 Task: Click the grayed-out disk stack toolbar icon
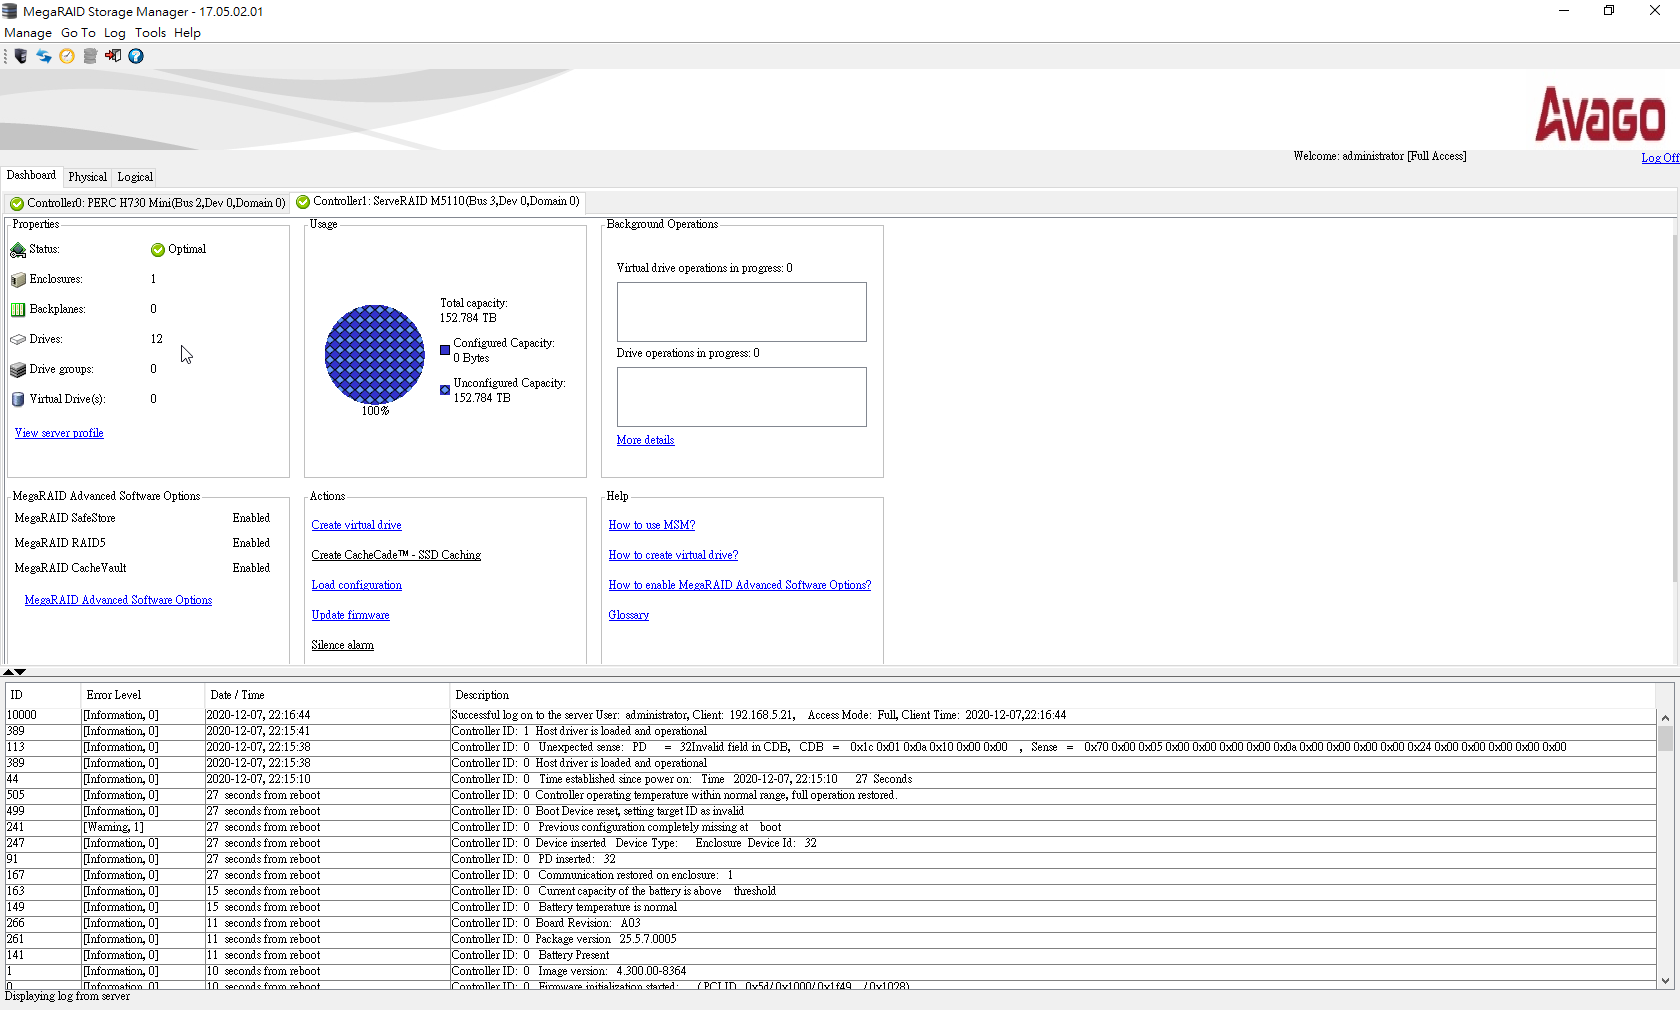pyautogui.click(x=90, y=56)
